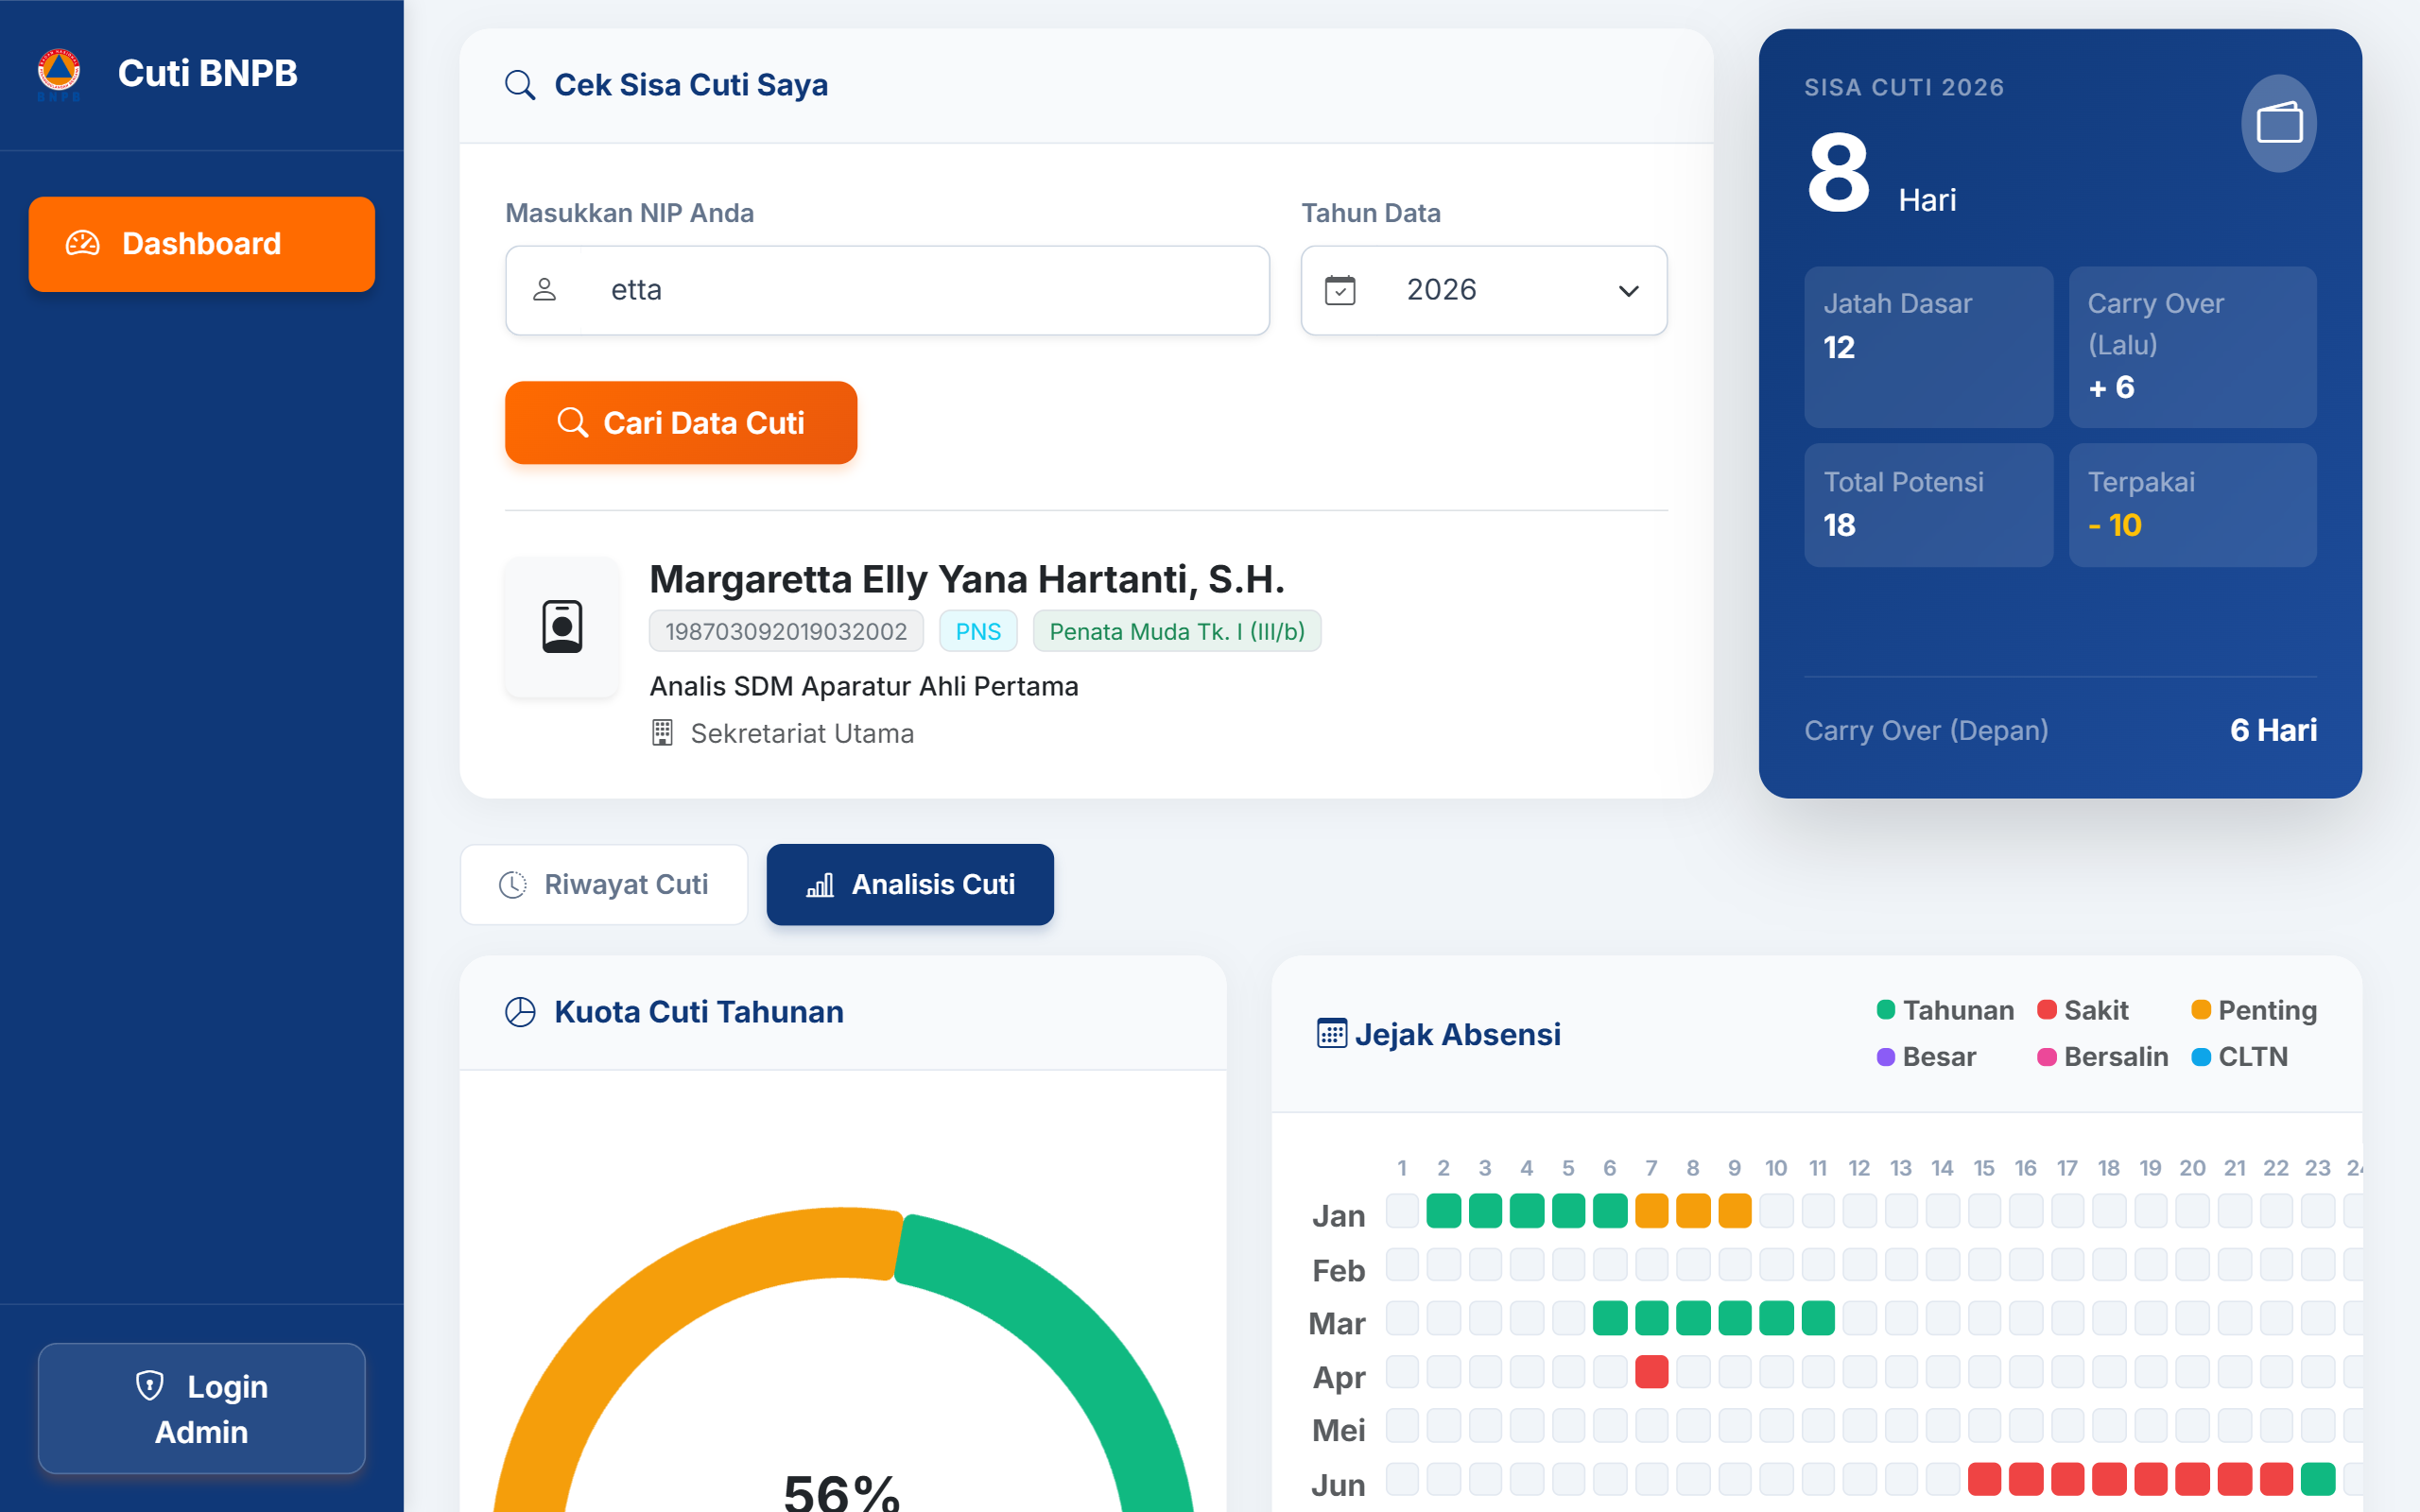Click the Jejak Absensi heading
The image size is (2420, 1512).
coord(1458,1033)
